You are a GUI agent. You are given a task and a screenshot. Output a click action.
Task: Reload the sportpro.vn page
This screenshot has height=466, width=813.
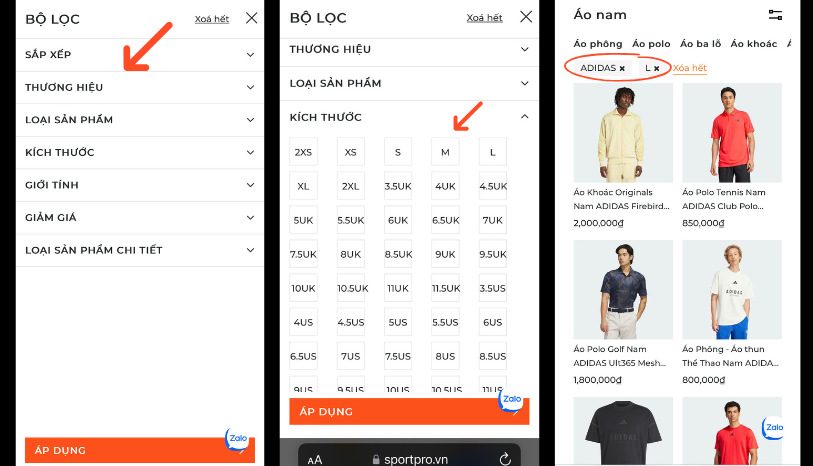(505, 459)
